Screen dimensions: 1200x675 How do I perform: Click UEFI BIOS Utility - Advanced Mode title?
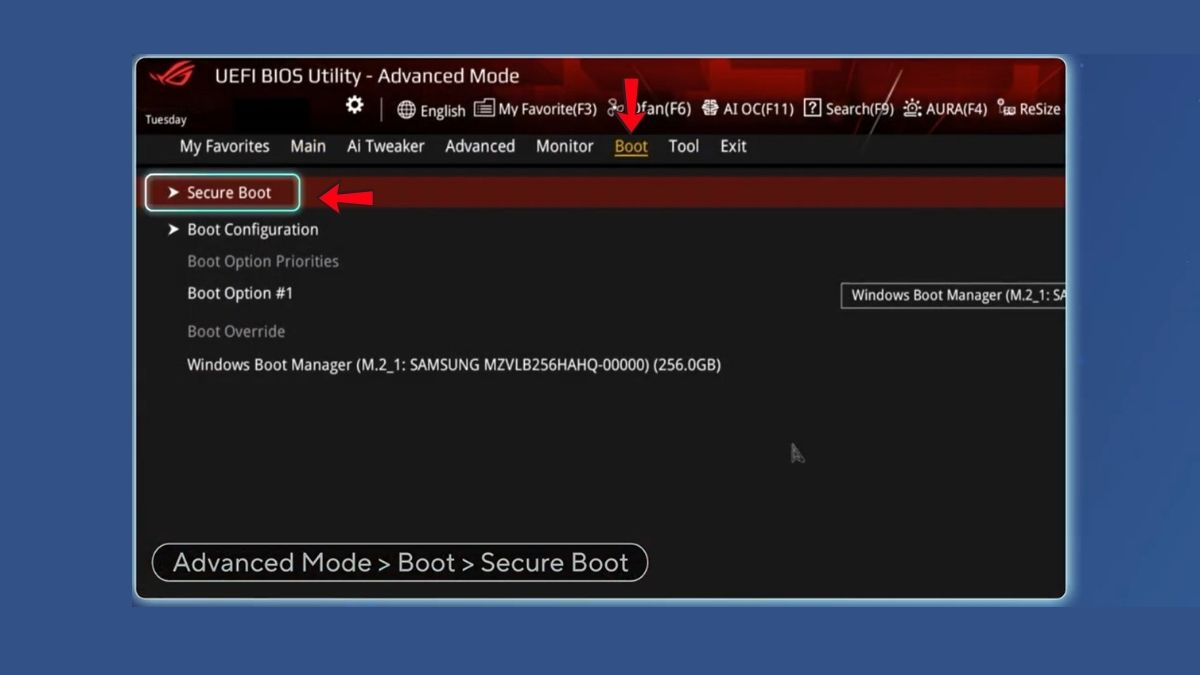[x=367, y=76]
